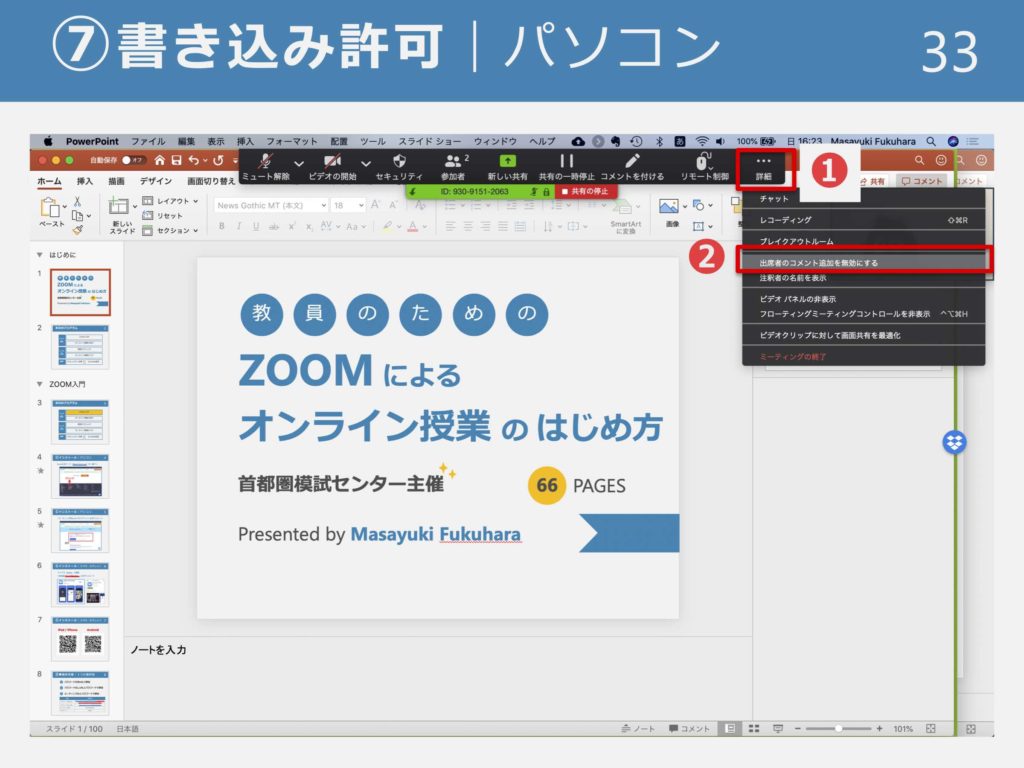Open the Apple menu

[48, 141]
